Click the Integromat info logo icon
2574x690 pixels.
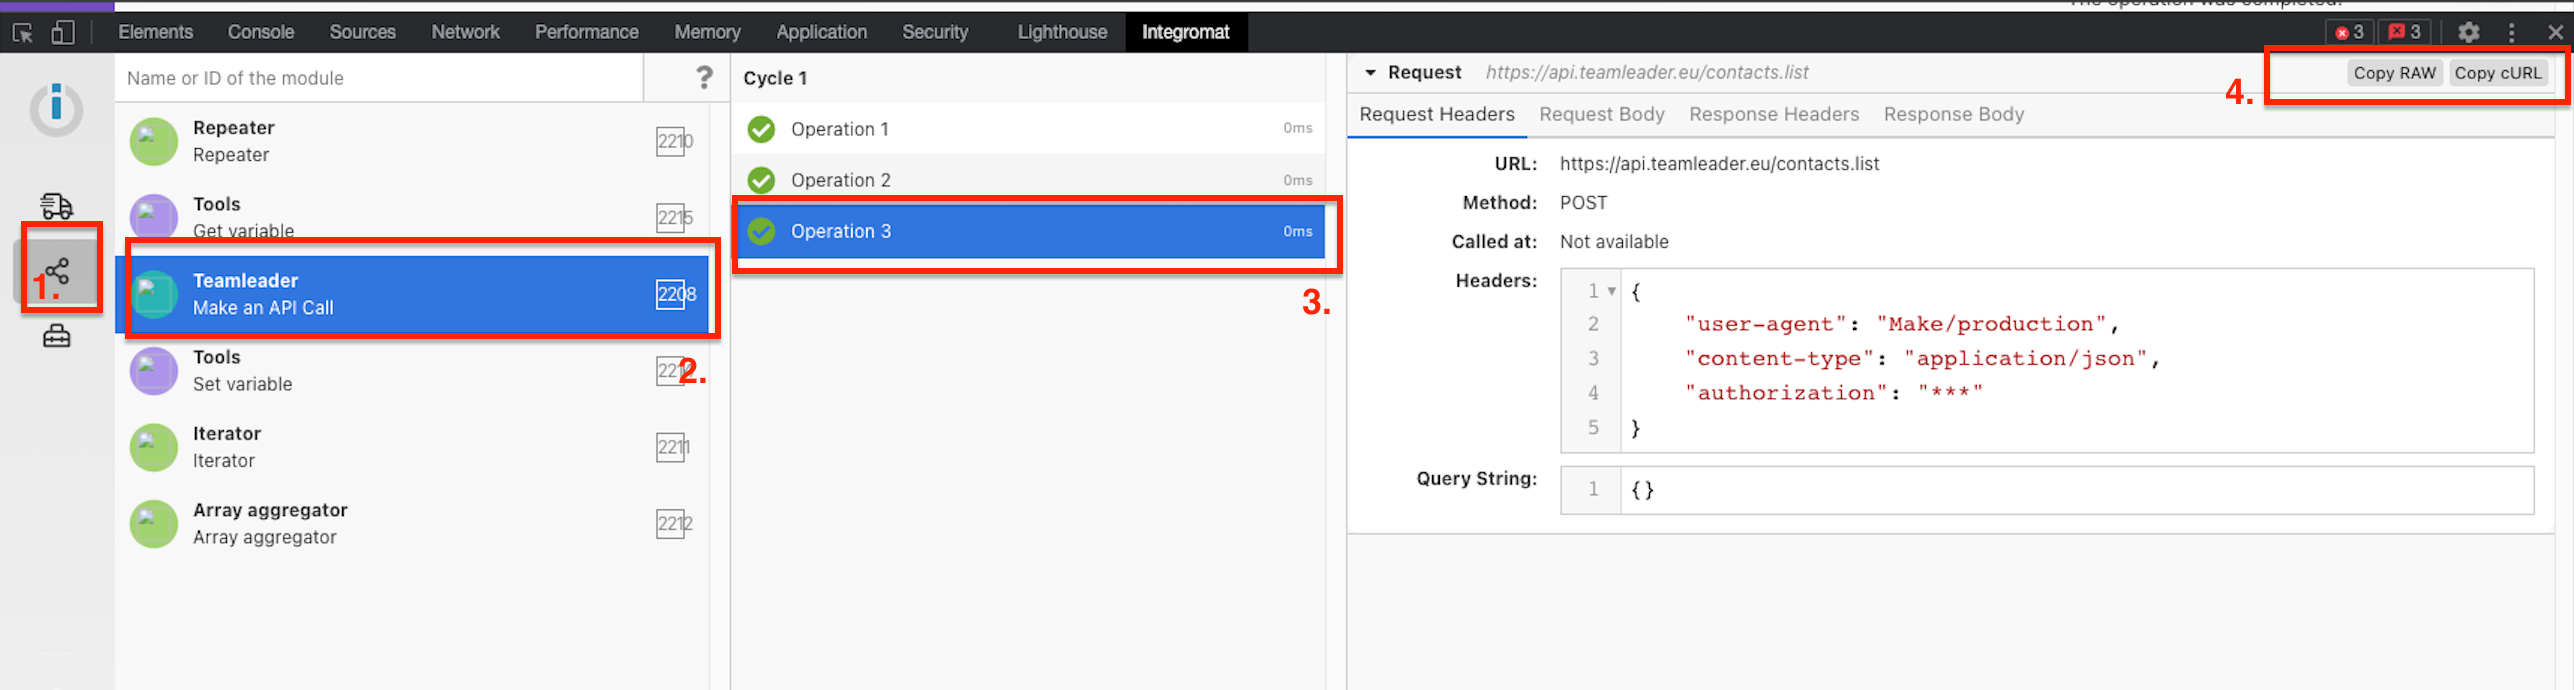[56, 108]
